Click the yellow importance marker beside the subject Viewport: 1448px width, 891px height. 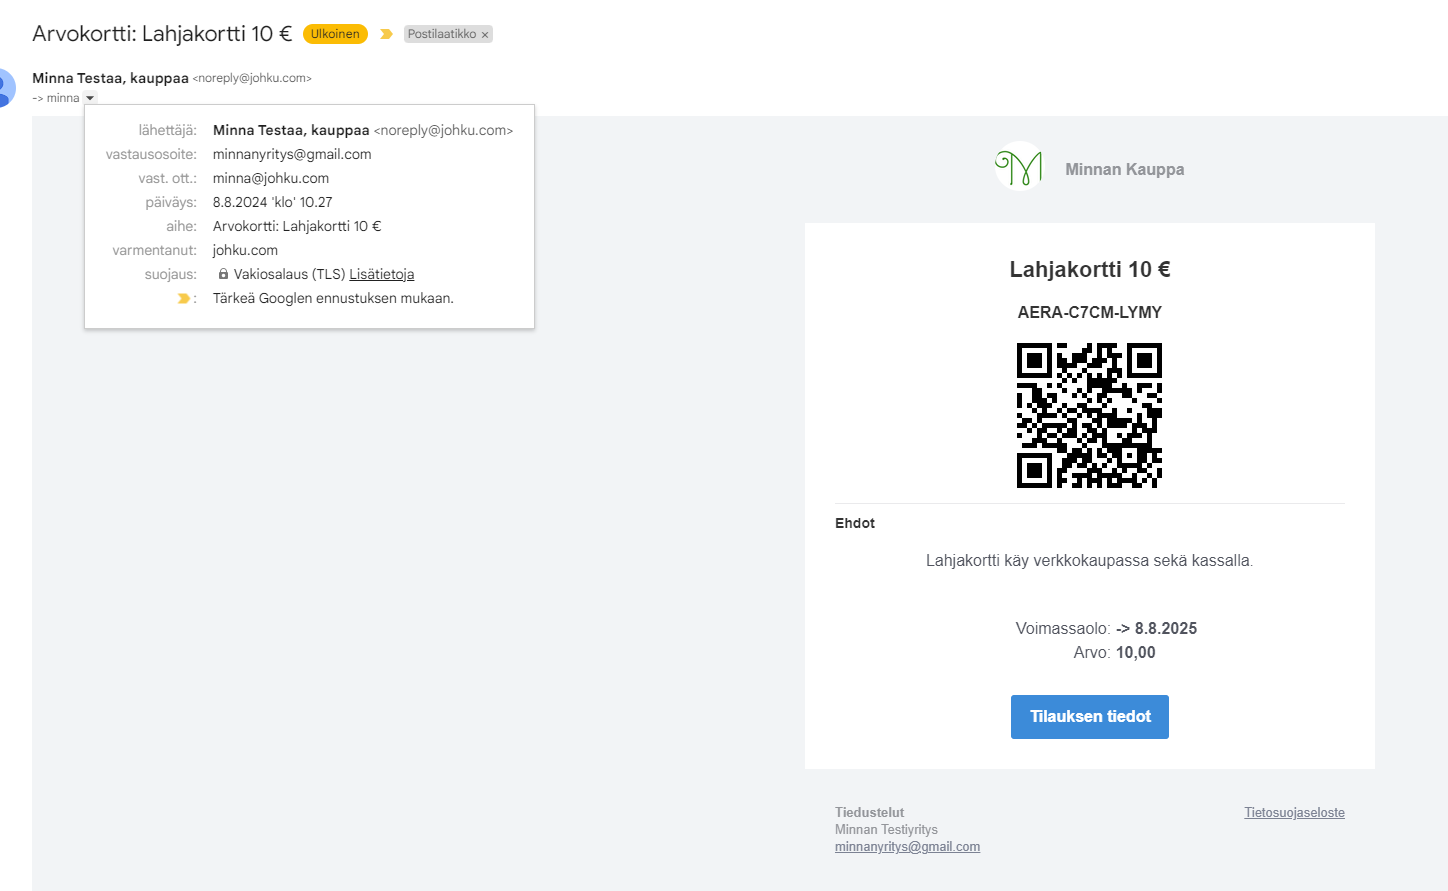[x=386, y=34]
